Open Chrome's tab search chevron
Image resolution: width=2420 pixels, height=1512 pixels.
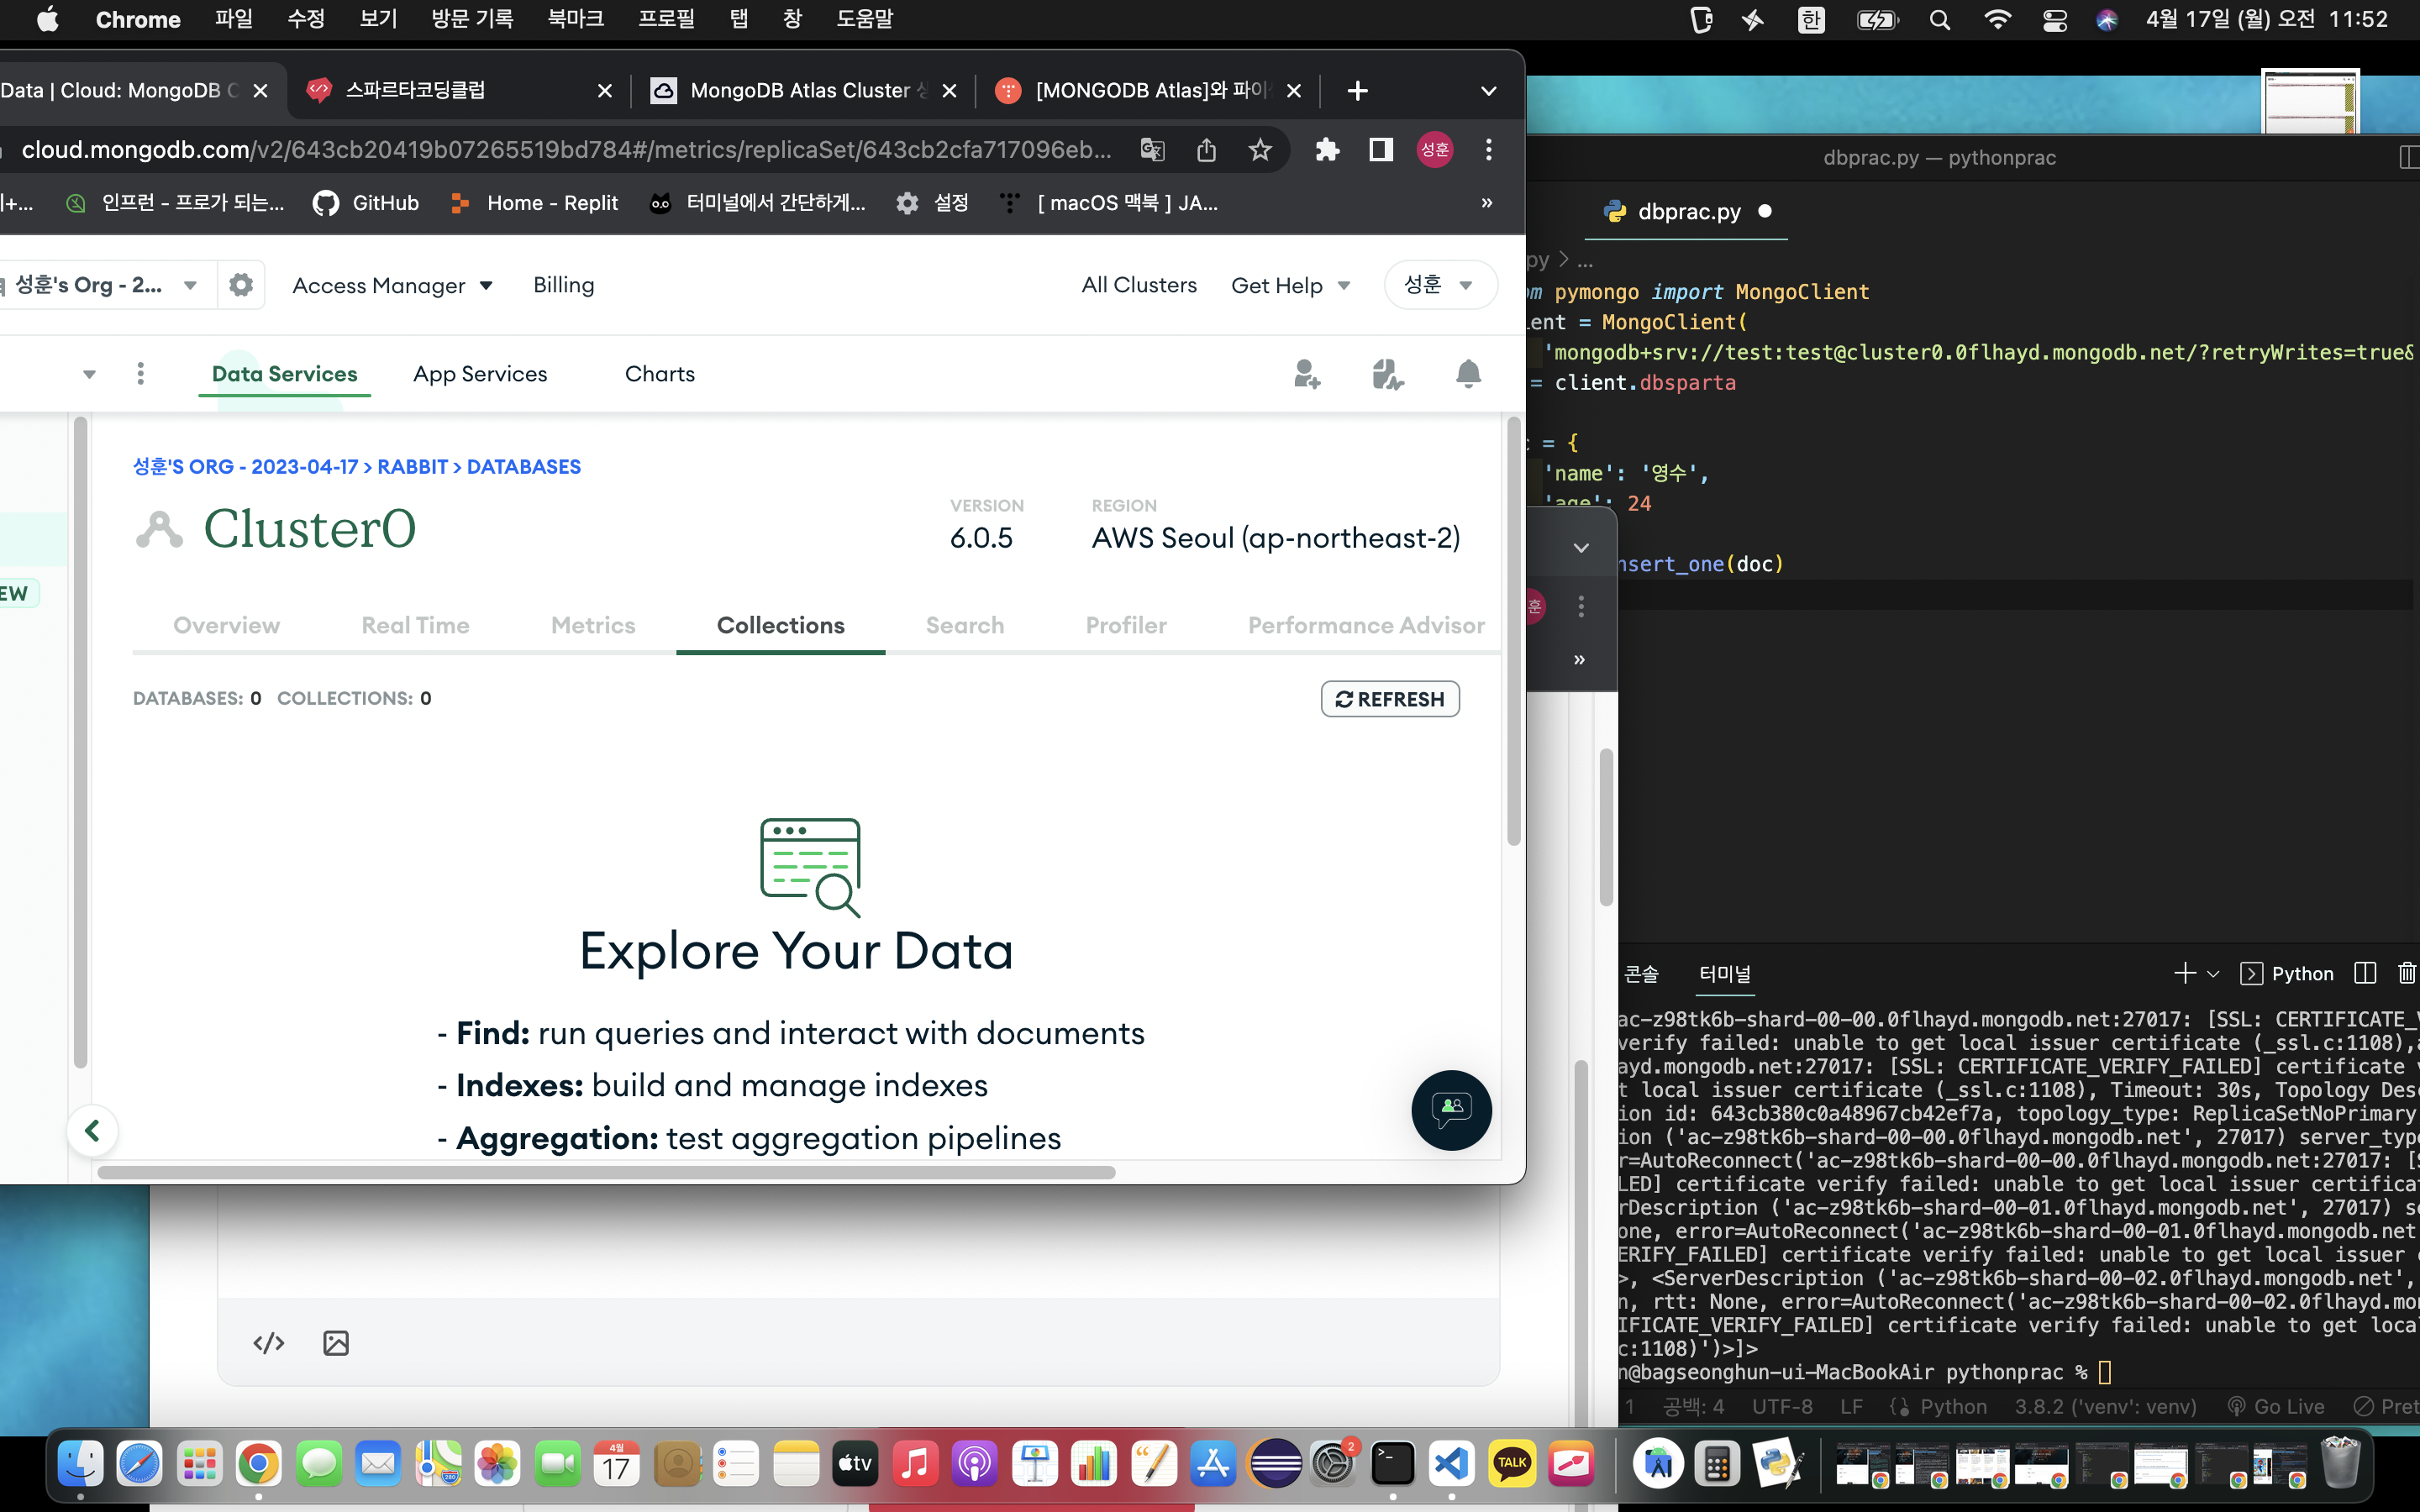point(1488,91)
